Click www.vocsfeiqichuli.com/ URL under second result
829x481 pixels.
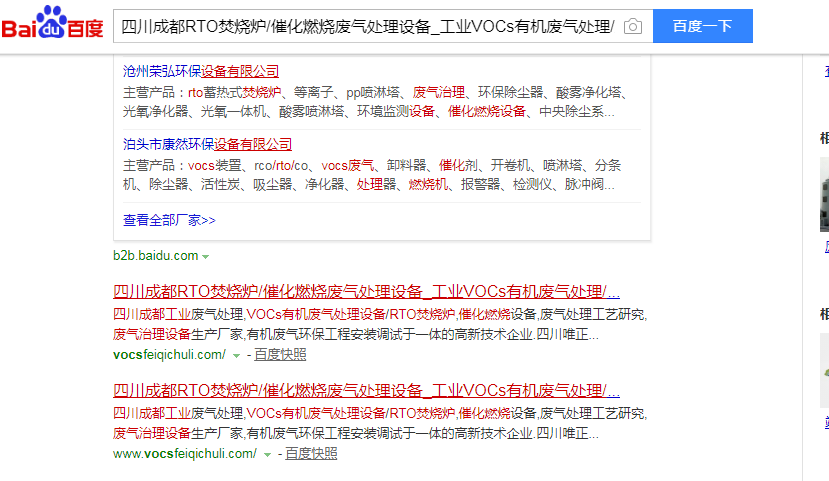185,453
